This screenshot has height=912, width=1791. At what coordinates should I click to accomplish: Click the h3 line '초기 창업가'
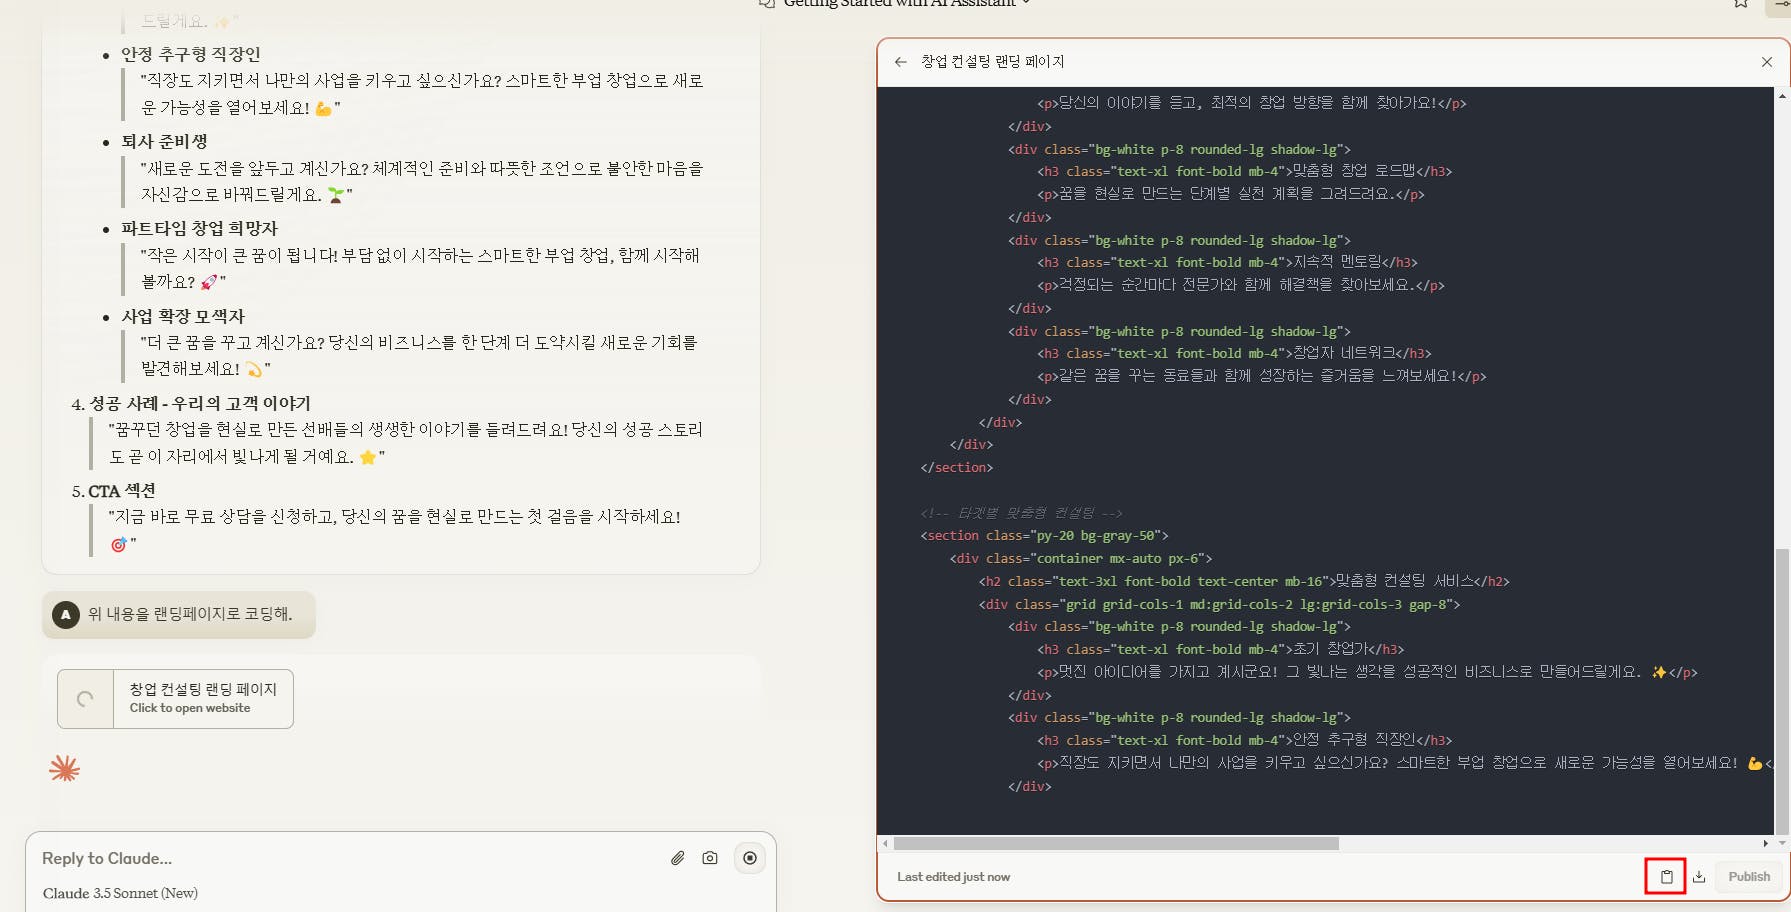coord(1220,649)
